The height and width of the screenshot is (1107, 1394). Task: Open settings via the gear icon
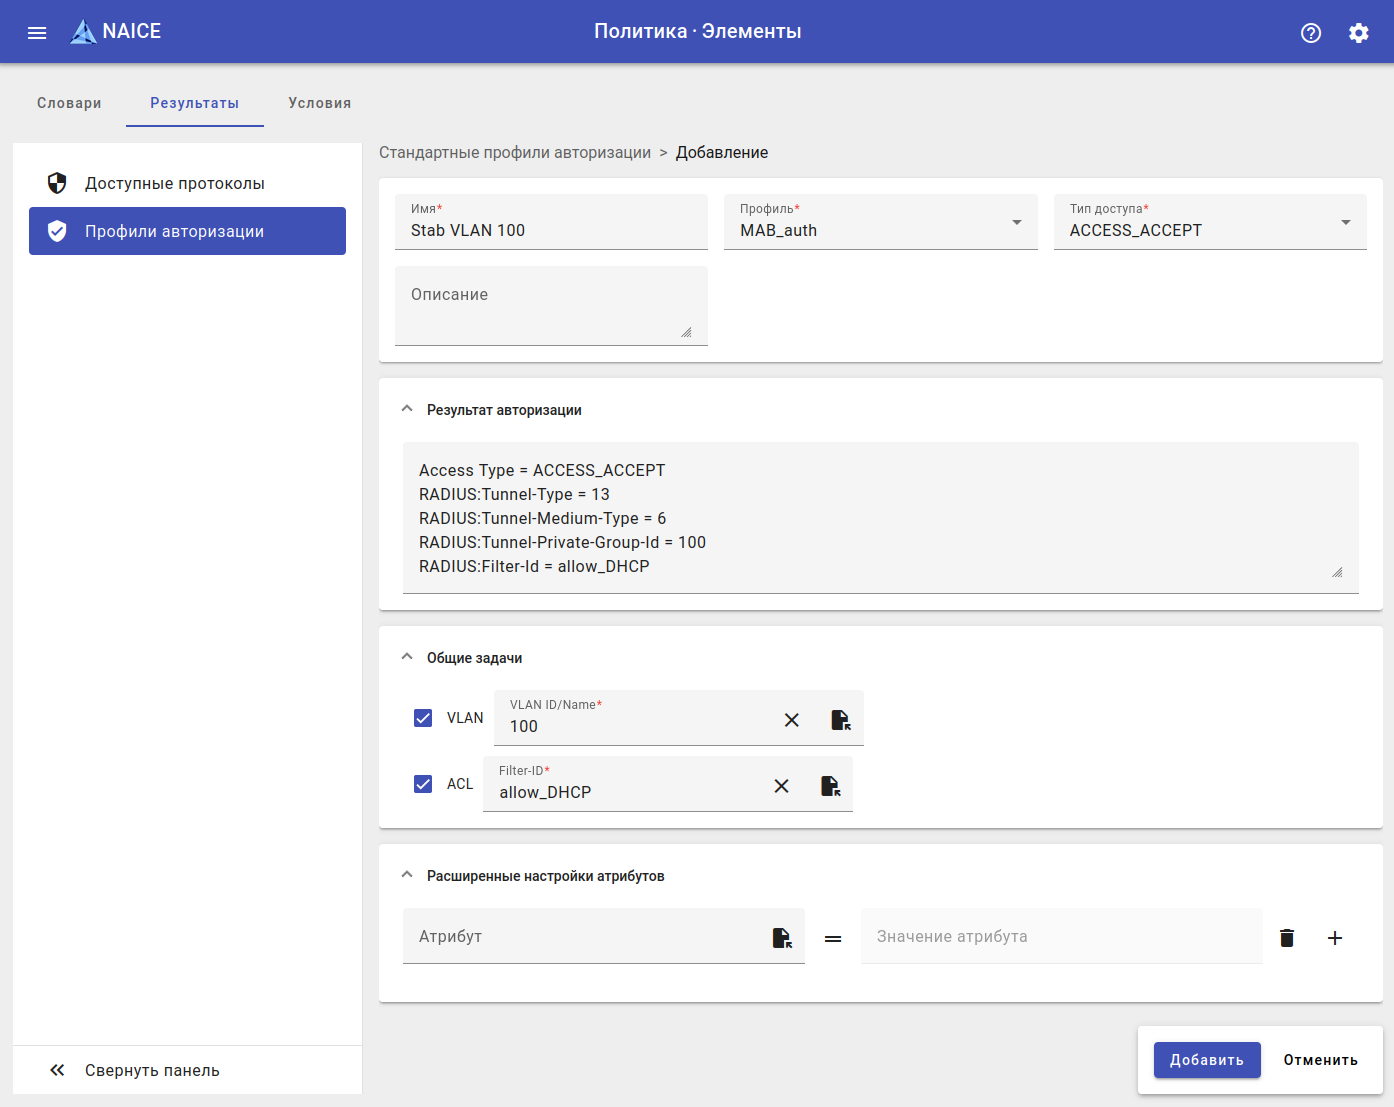(x=1358, y=33)
